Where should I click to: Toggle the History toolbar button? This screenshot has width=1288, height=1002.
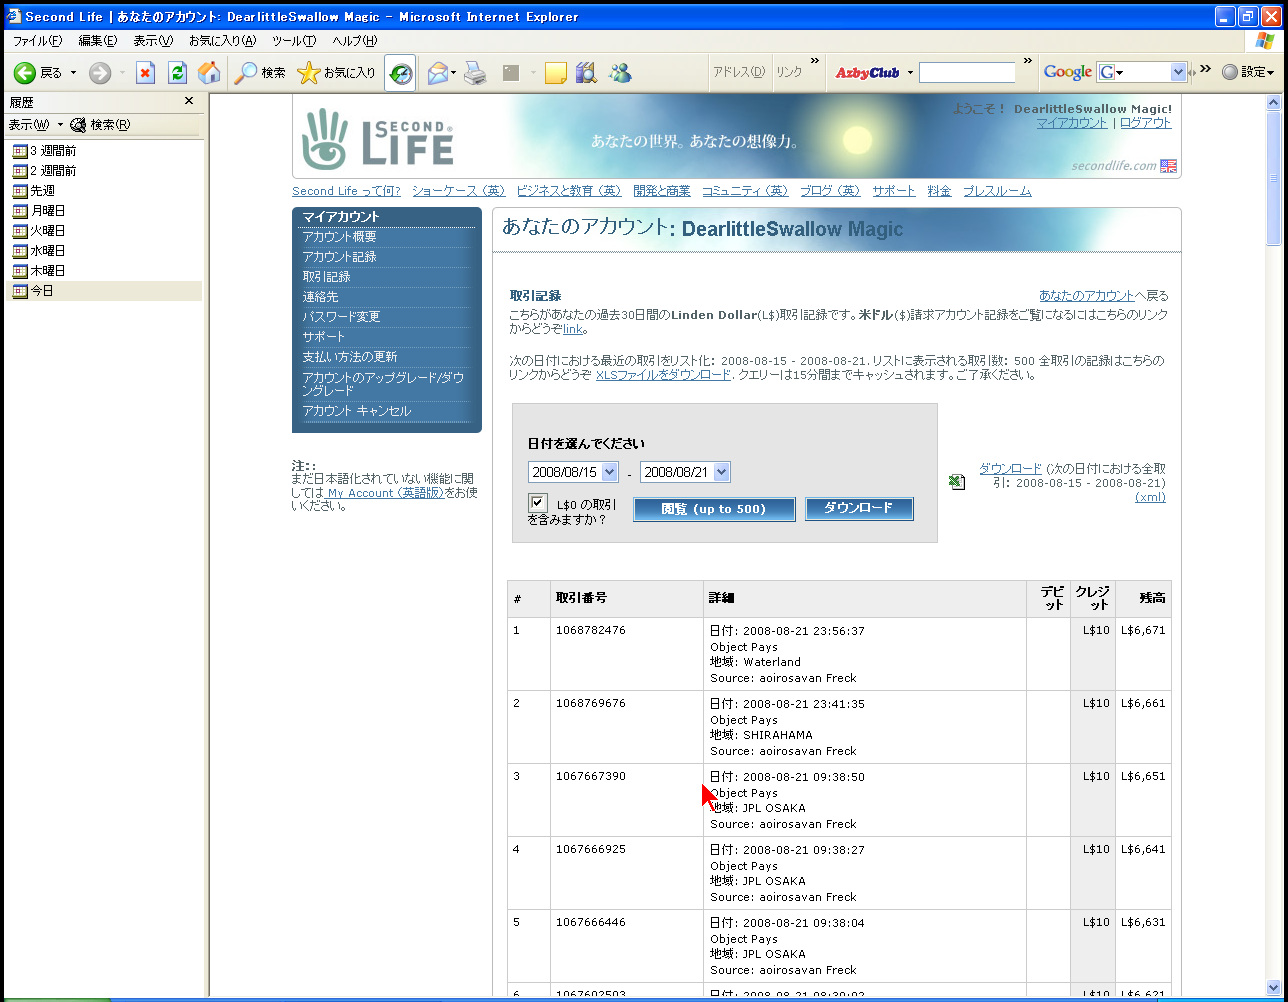(x=400, y=73)
